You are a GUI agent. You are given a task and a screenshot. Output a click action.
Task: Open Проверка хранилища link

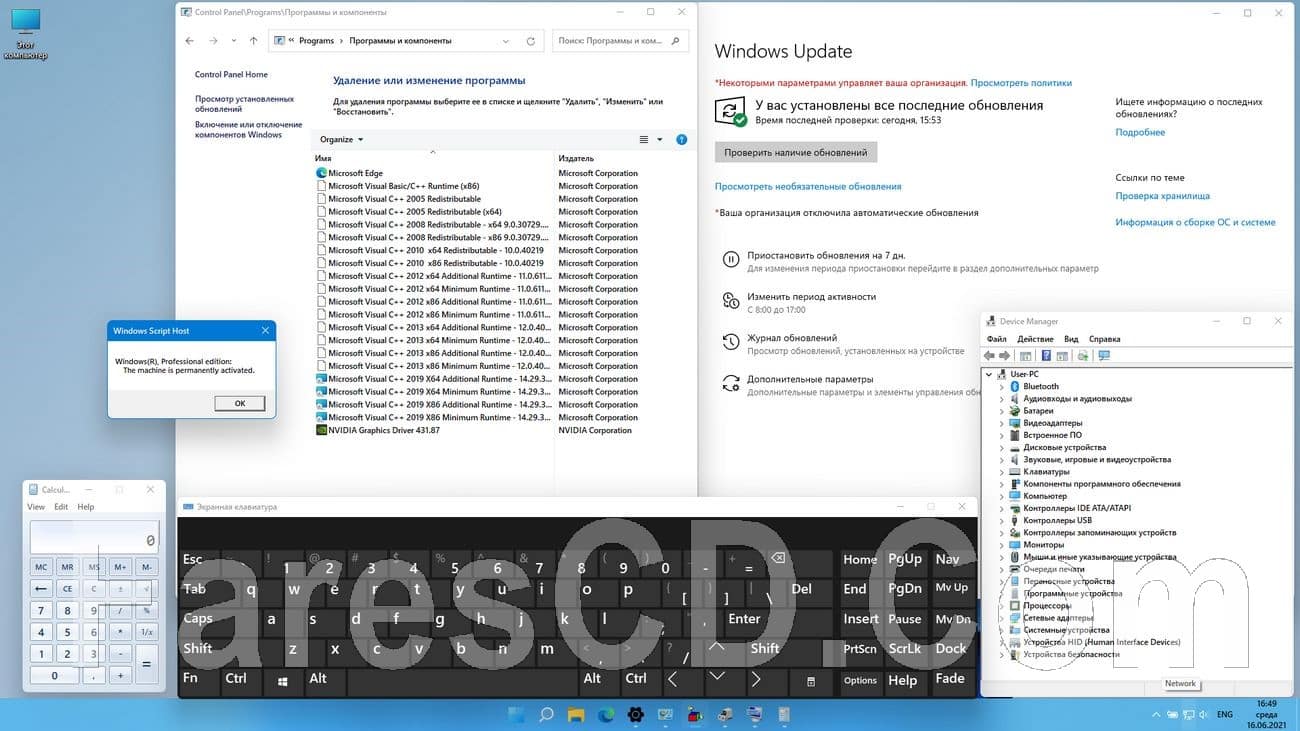click(1163, 196)
